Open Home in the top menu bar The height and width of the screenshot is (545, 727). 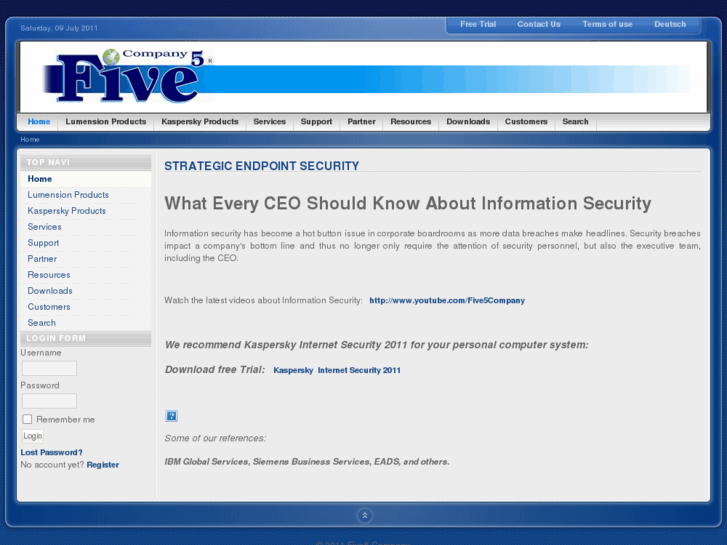click(x=39, y=122)
